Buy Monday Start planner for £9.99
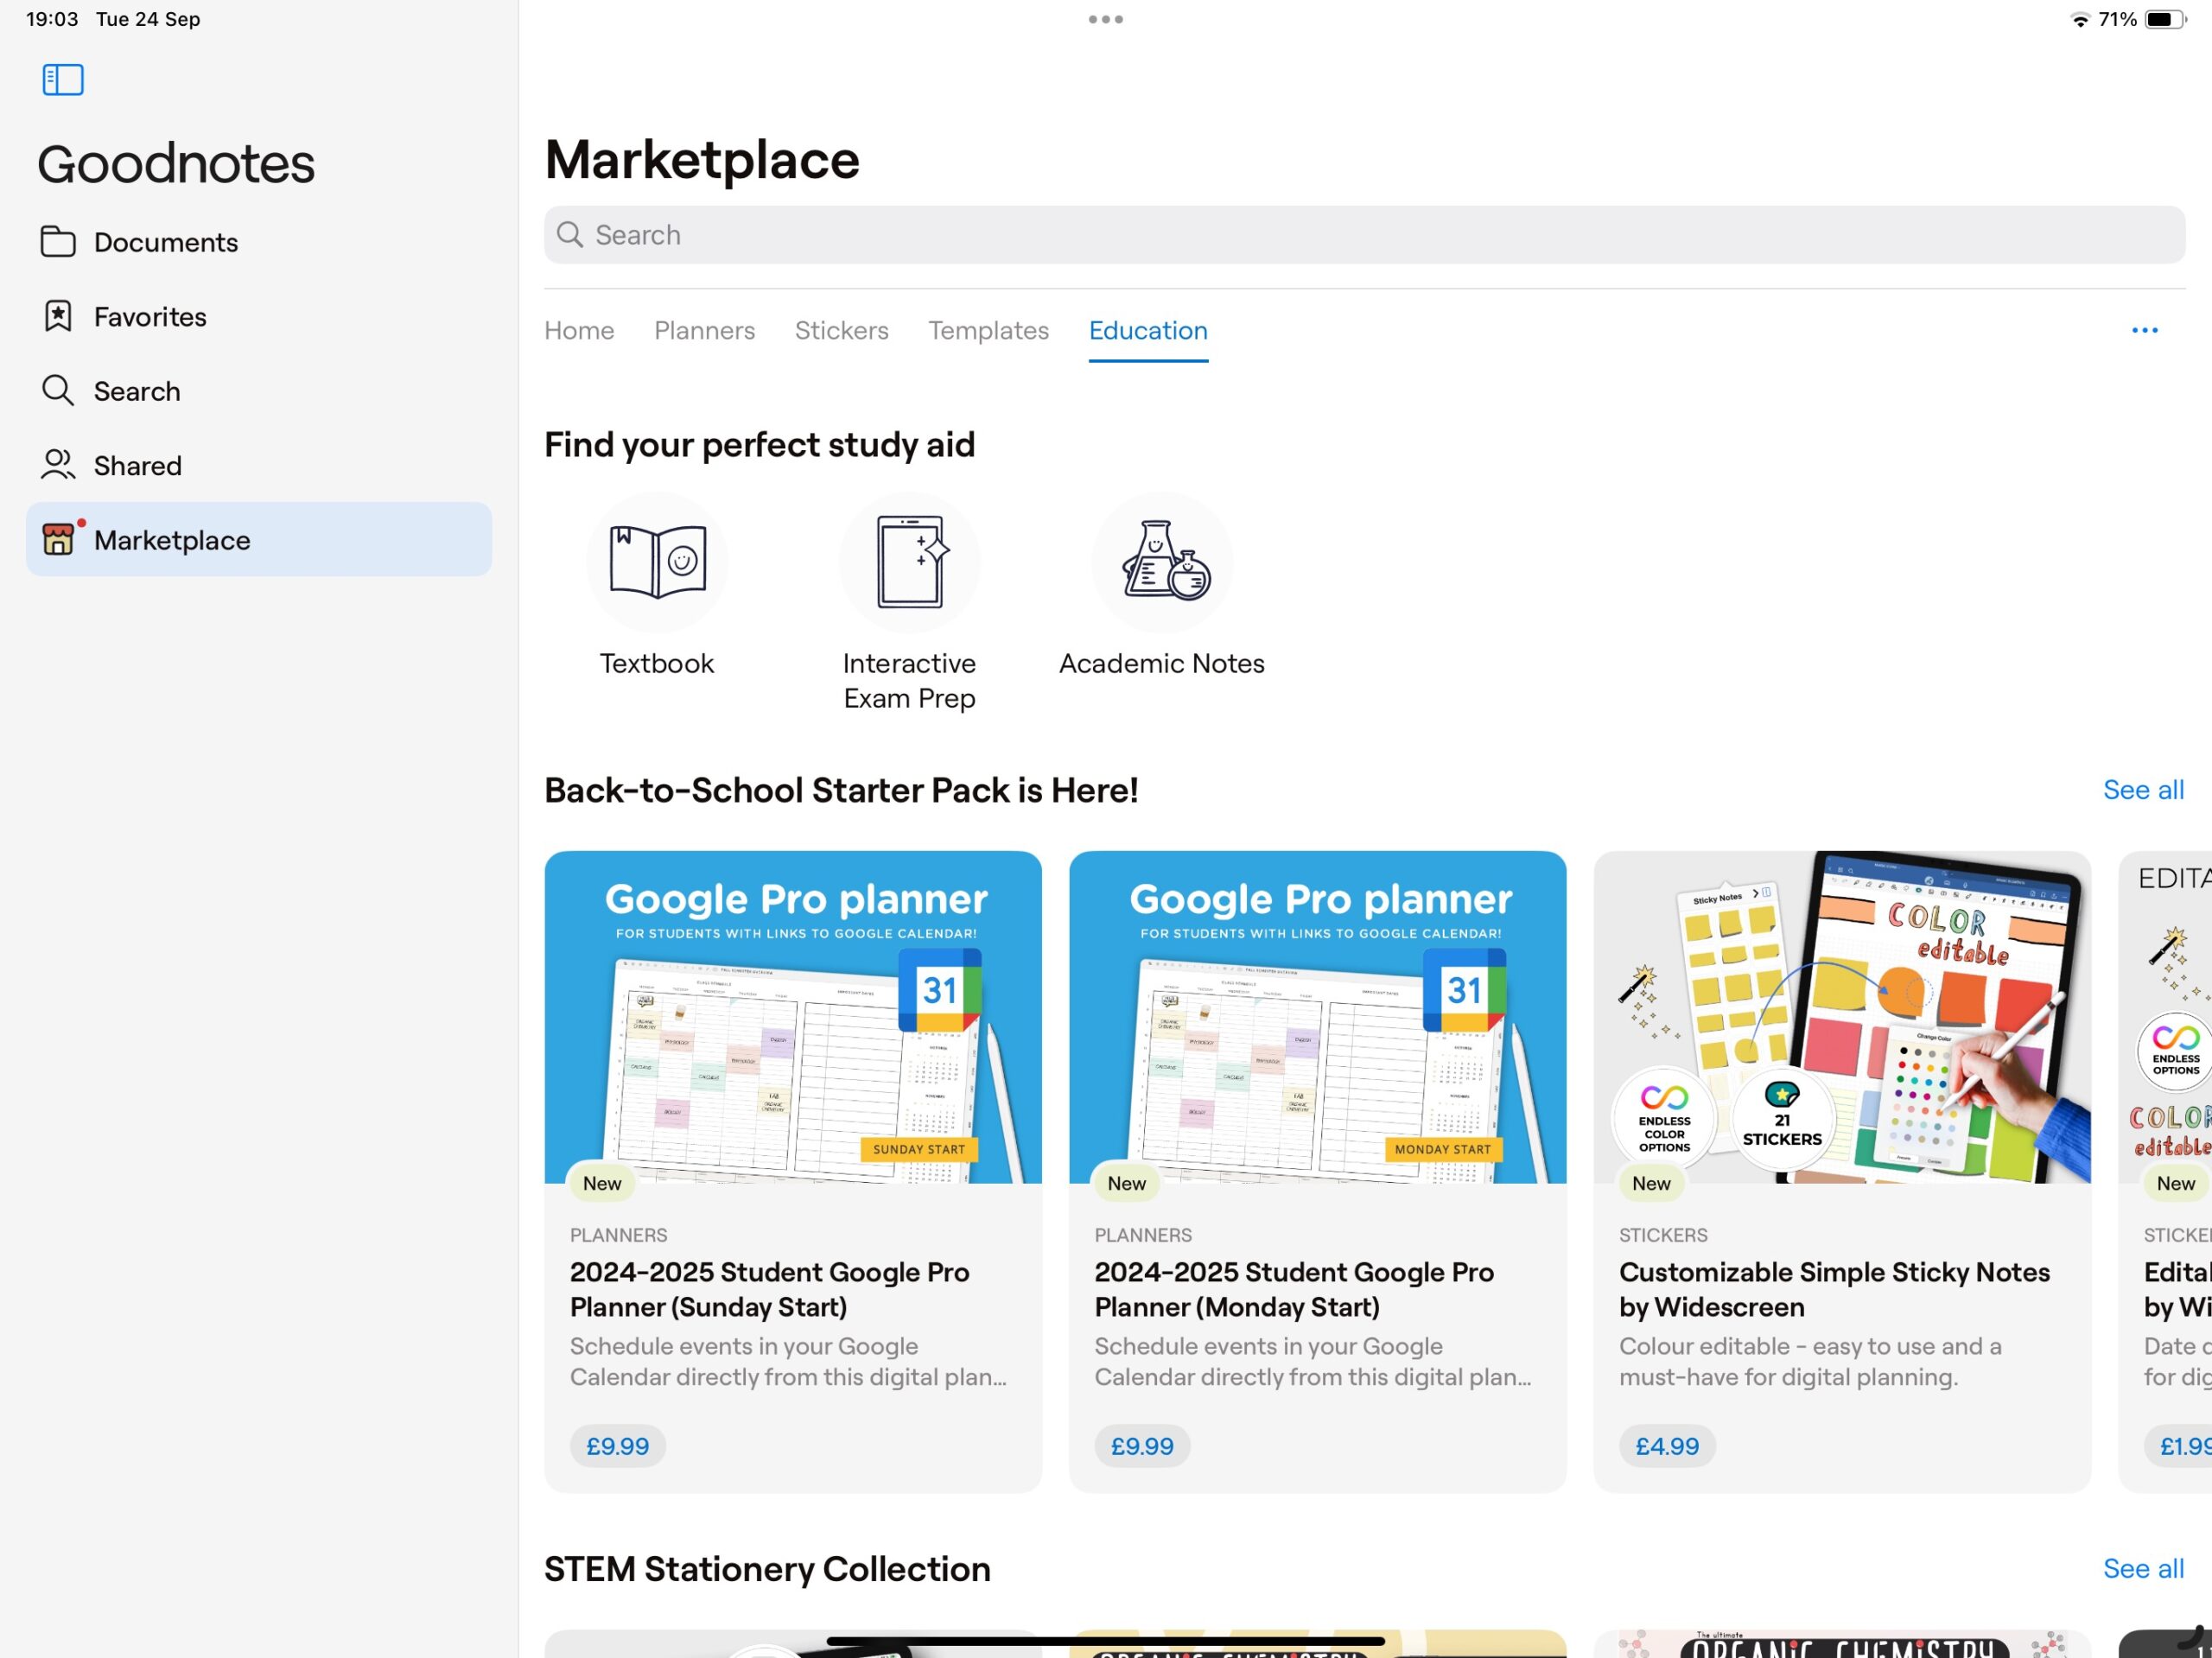Screen dimensions: 2212x1658 pyautogui.click(x=1142, y=1446)
